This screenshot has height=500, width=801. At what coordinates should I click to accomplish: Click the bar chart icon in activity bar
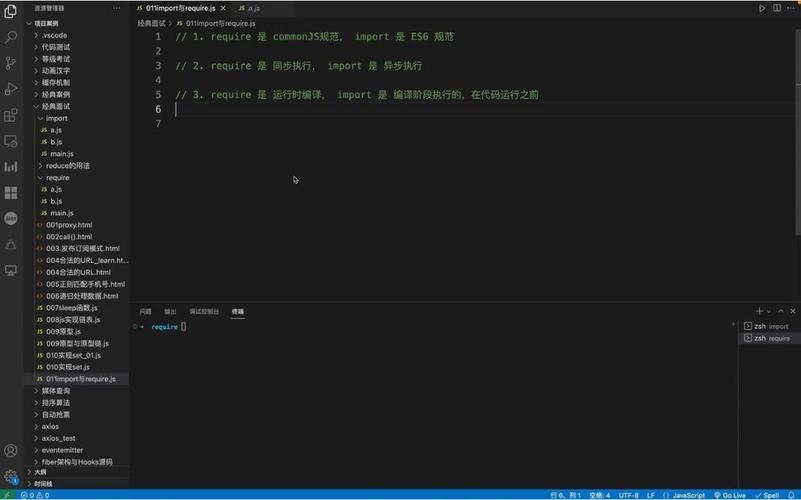pyautogui.click(x=10, y=167)
